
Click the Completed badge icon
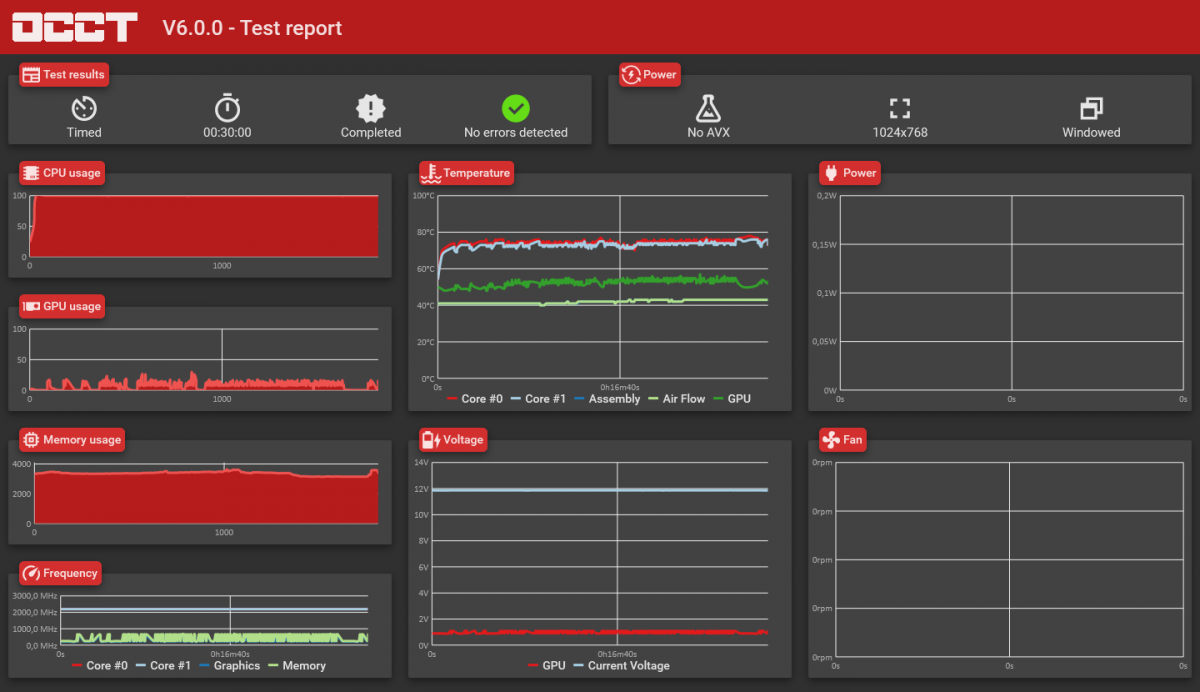(371, 108)
